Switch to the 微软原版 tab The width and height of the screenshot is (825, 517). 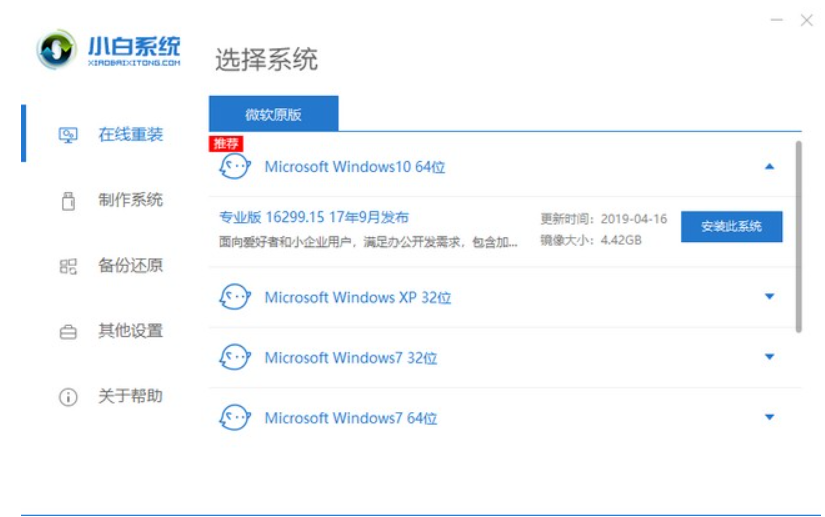point(274,114)
